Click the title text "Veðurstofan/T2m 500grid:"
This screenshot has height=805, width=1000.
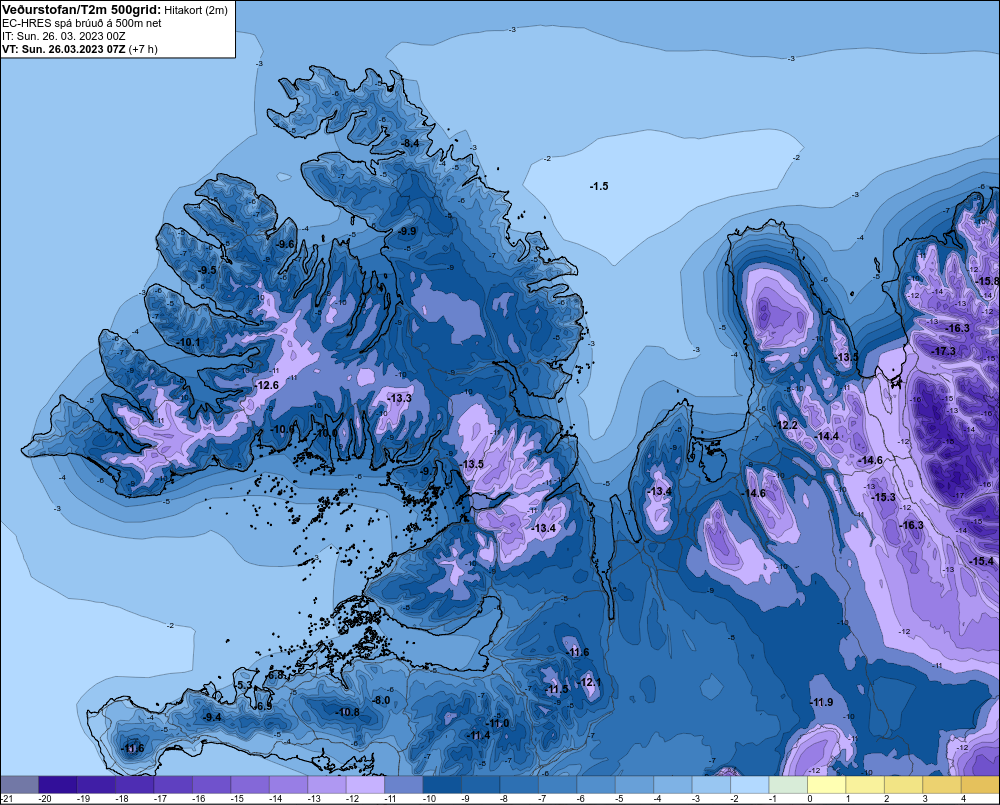click(x=82, y=10)
